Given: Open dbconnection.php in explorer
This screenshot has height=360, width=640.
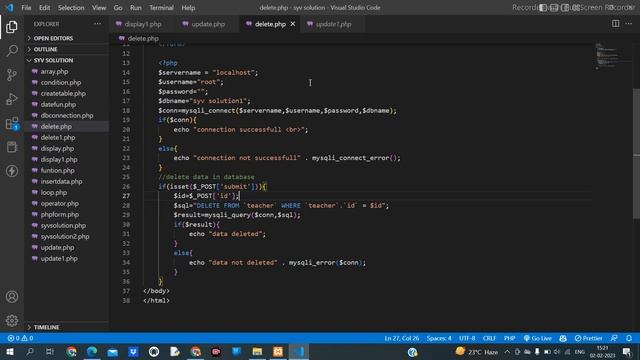Looking at the screenshot, I should [x=67, y=116].
